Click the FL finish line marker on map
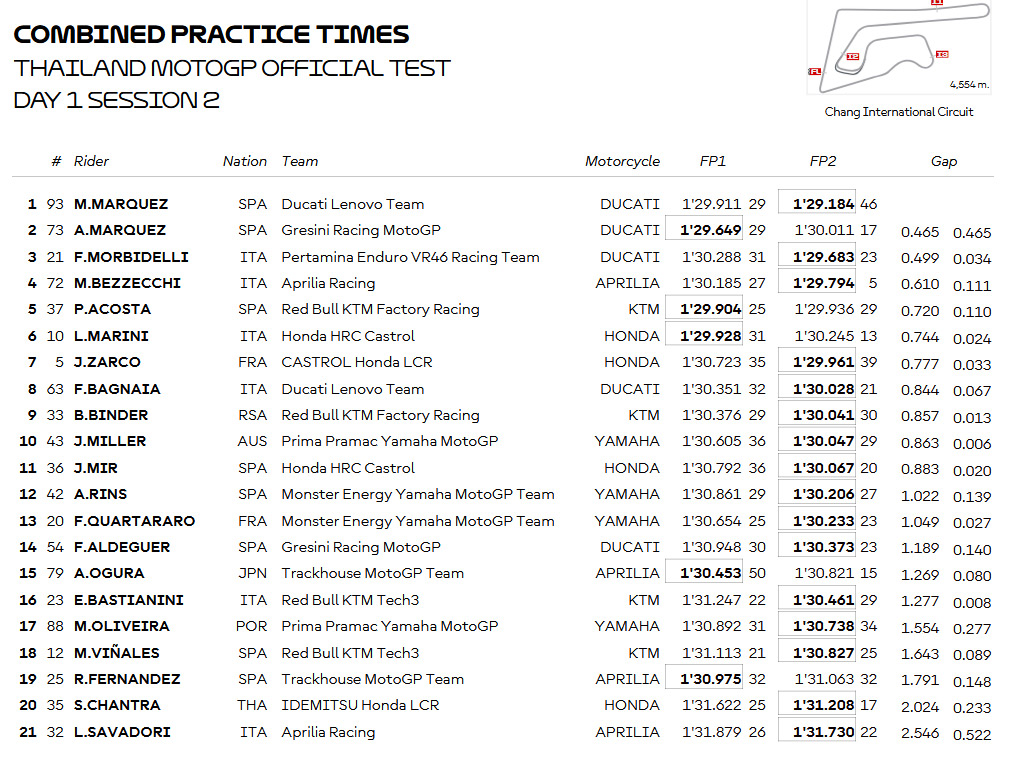The width and height of the screenshot is (1012, 757). point(815,71)
